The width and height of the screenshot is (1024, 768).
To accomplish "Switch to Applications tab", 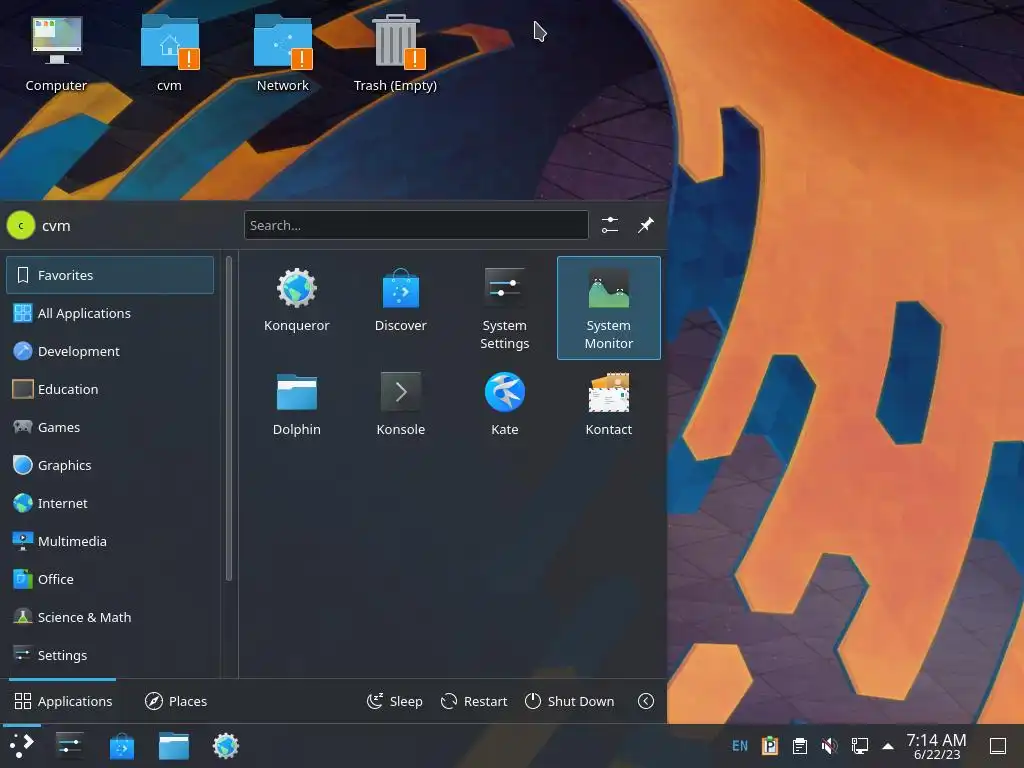I will pos(63,701).
